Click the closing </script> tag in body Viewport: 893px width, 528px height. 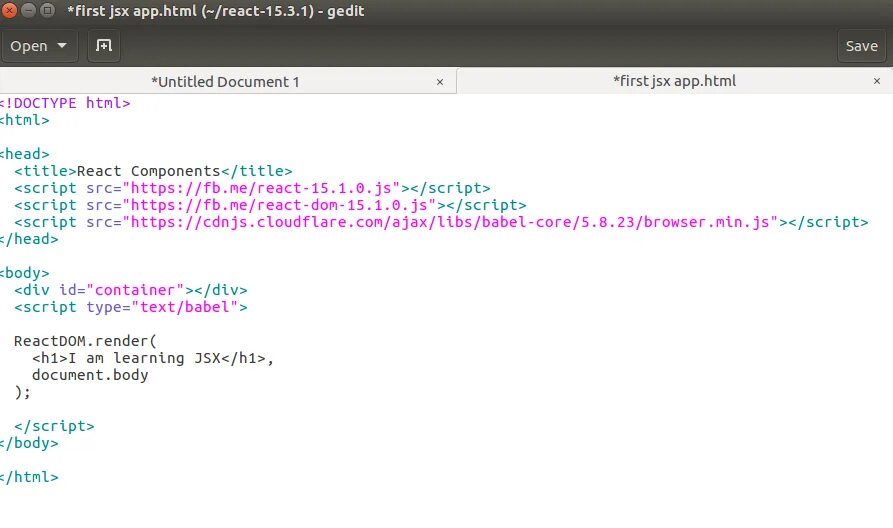click(x=54, y=426)
